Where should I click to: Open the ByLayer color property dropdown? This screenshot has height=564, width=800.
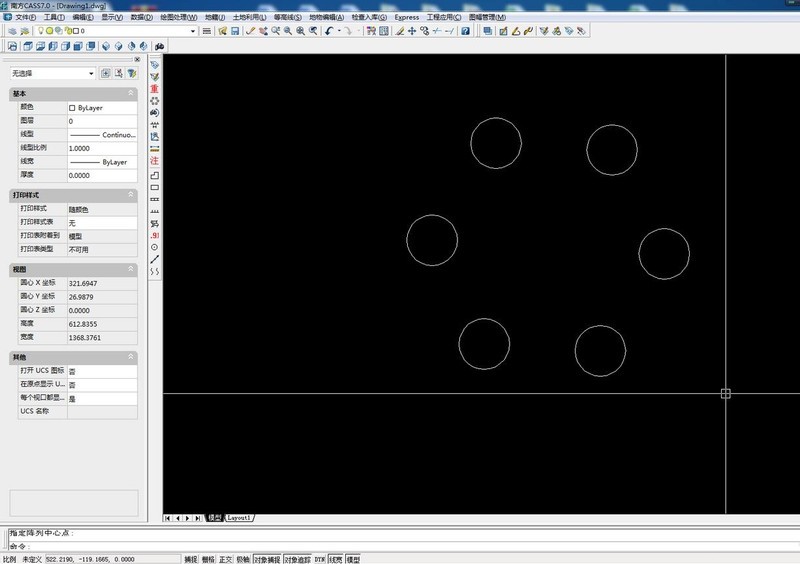[102, 108]
